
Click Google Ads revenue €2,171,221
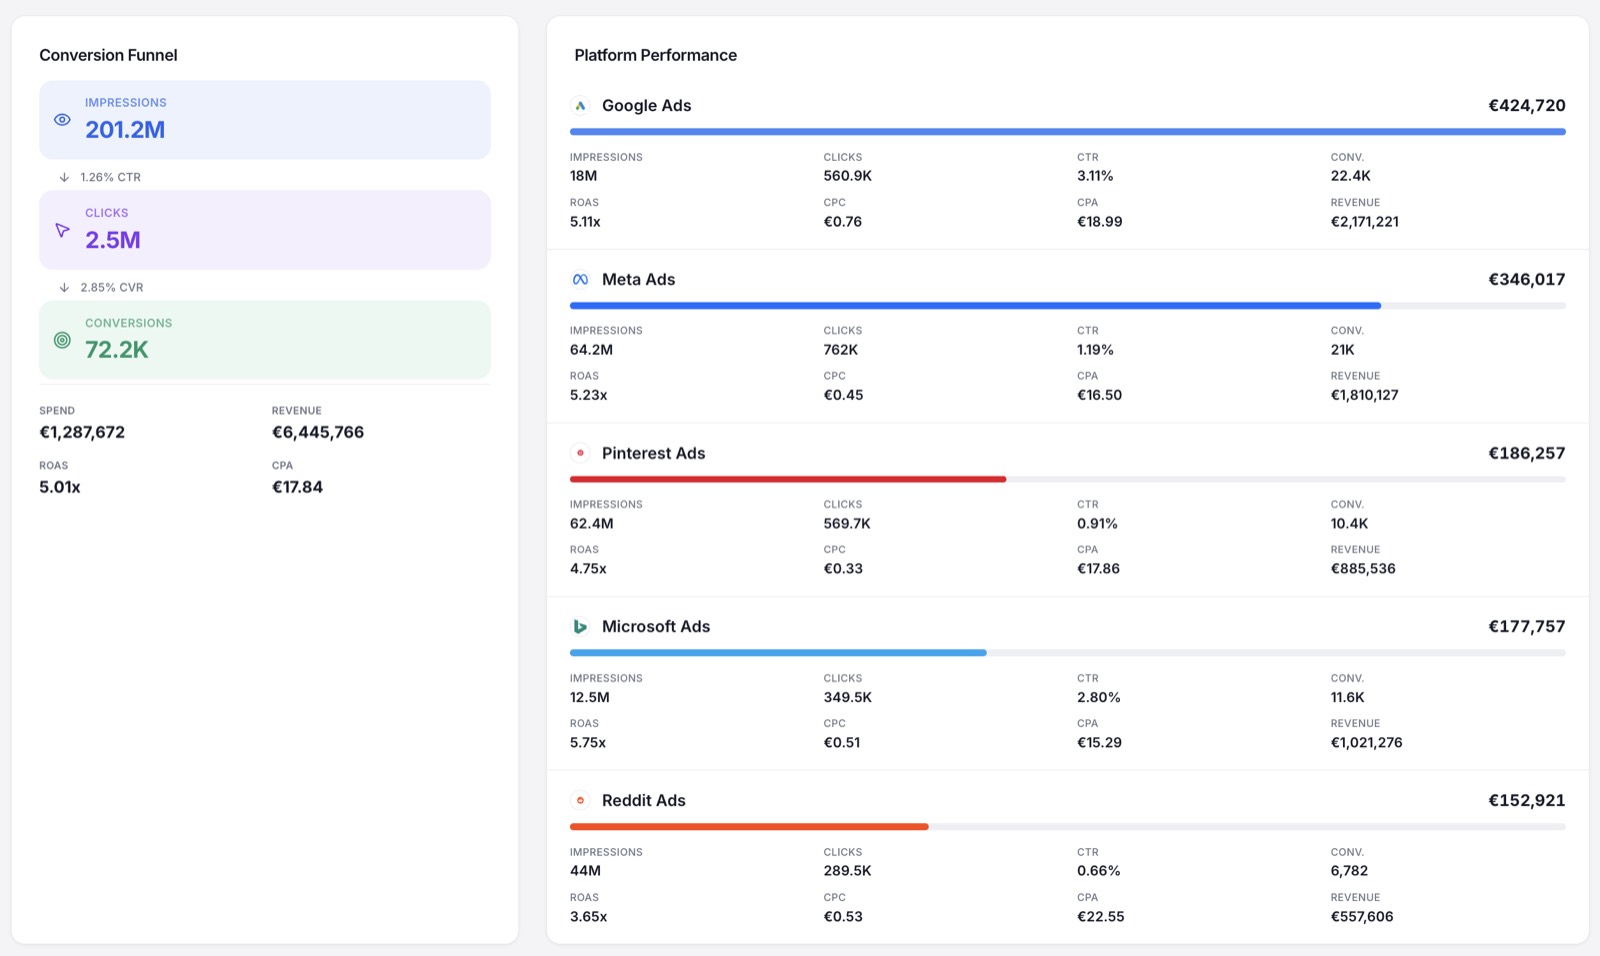point(1364,221)
